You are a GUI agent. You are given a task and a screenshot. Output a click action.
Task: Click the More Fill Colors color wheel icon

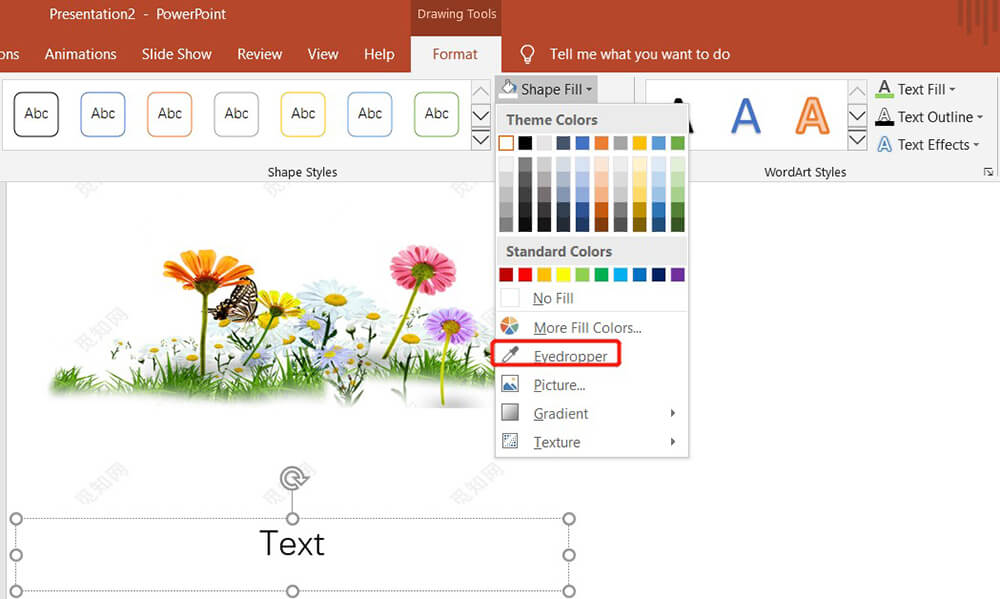510,327
